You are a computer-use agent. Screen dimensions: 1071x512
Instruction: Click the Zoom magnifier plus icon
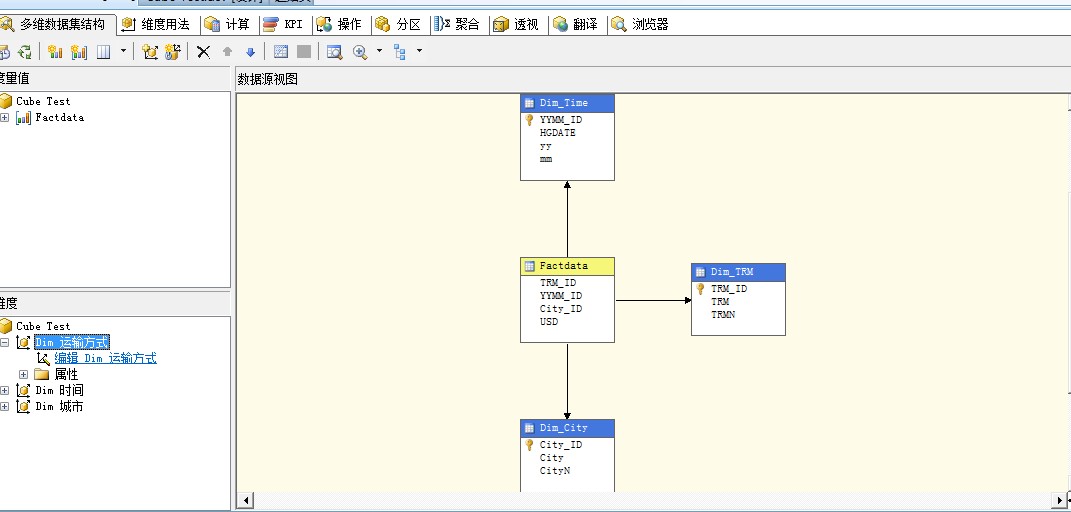click(x=360, y=52)
